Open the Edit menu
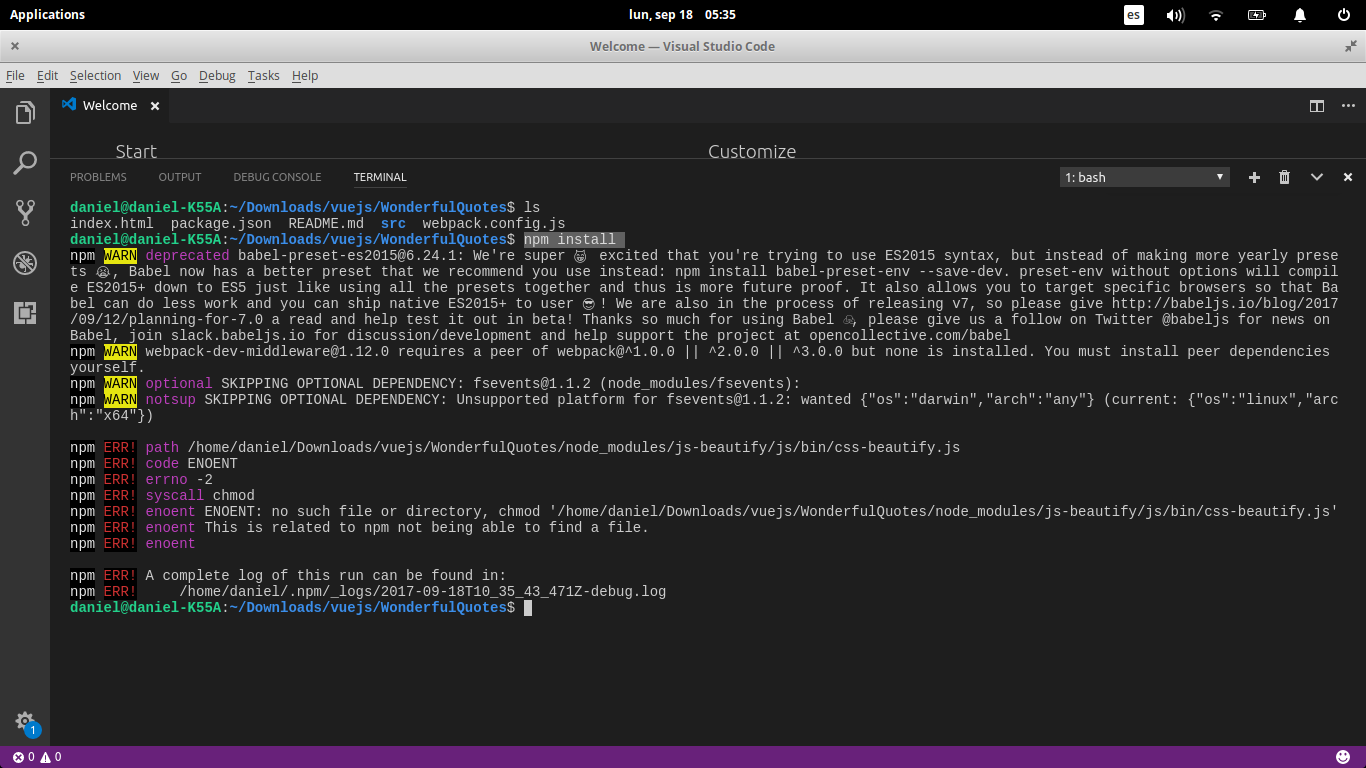Screen dimensions: 1366x768 pos(47,75)
